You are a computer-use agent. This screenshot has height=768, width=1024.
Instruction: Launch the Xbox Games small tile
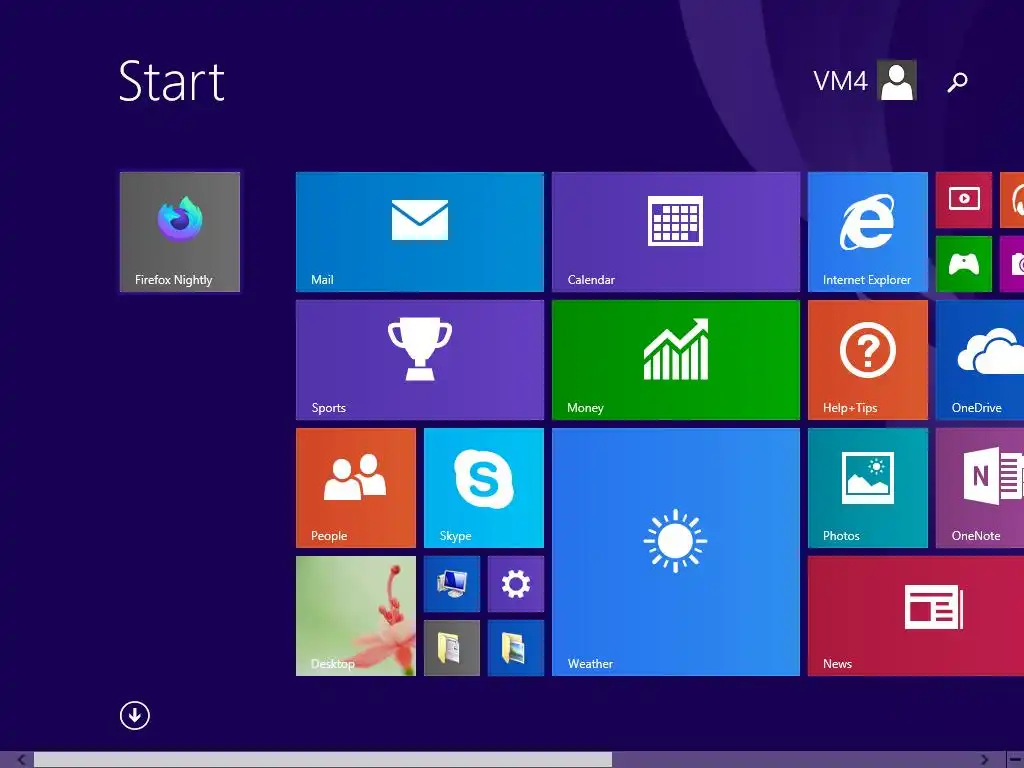click(963, 264)
